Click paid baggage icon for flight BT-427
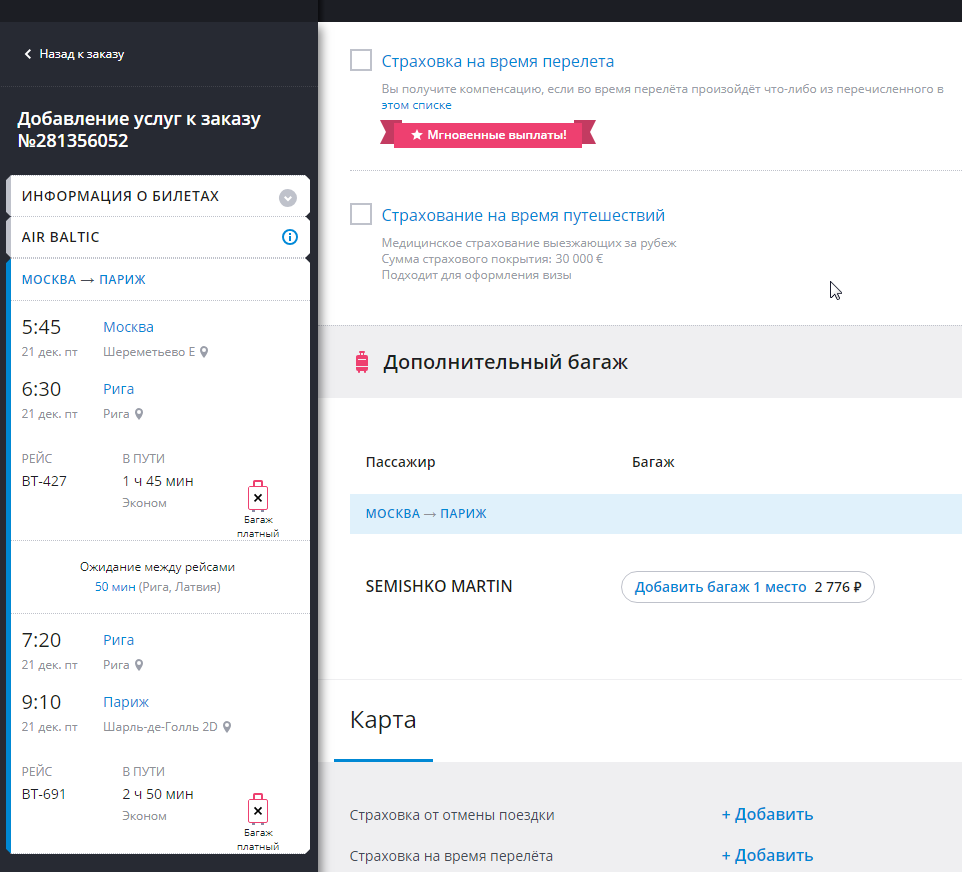The image size is (962, 872). tap(258, 497)
